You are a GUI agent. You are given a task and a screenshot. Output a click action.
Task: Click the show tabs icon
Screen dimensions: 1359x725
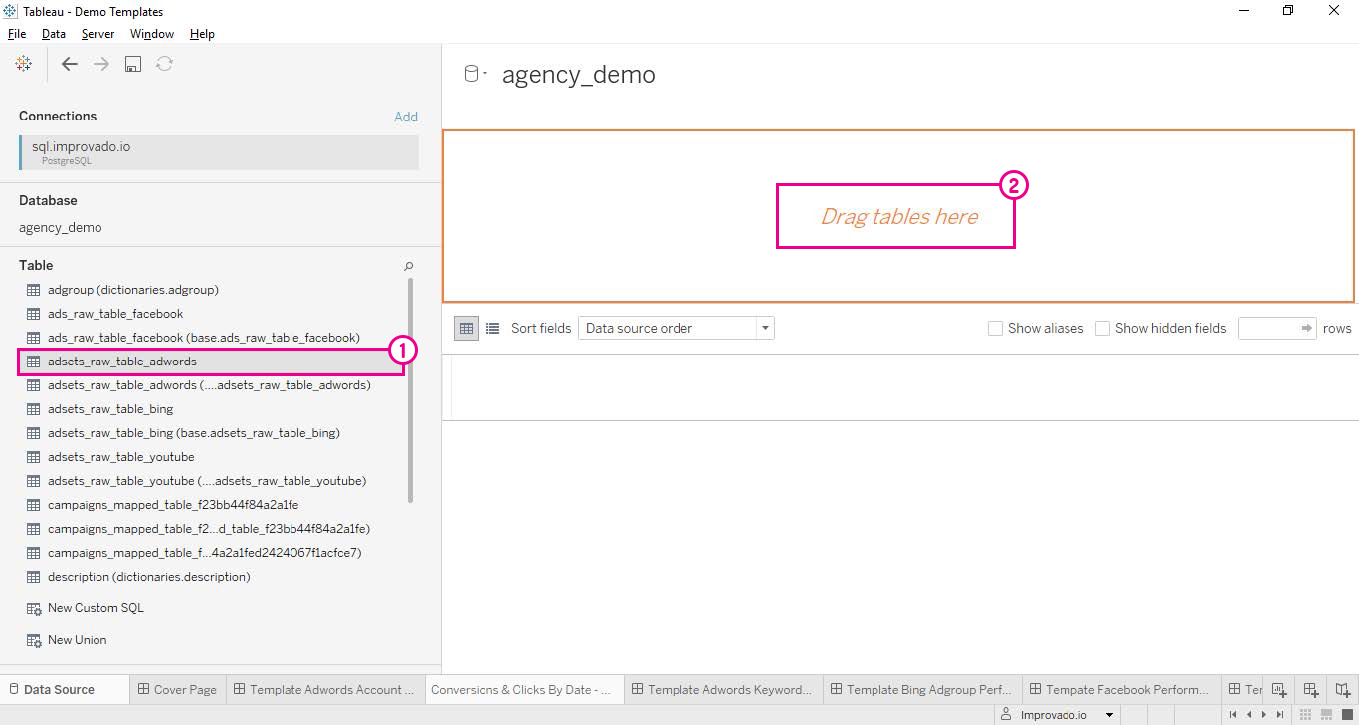(x=1347, y=715)
